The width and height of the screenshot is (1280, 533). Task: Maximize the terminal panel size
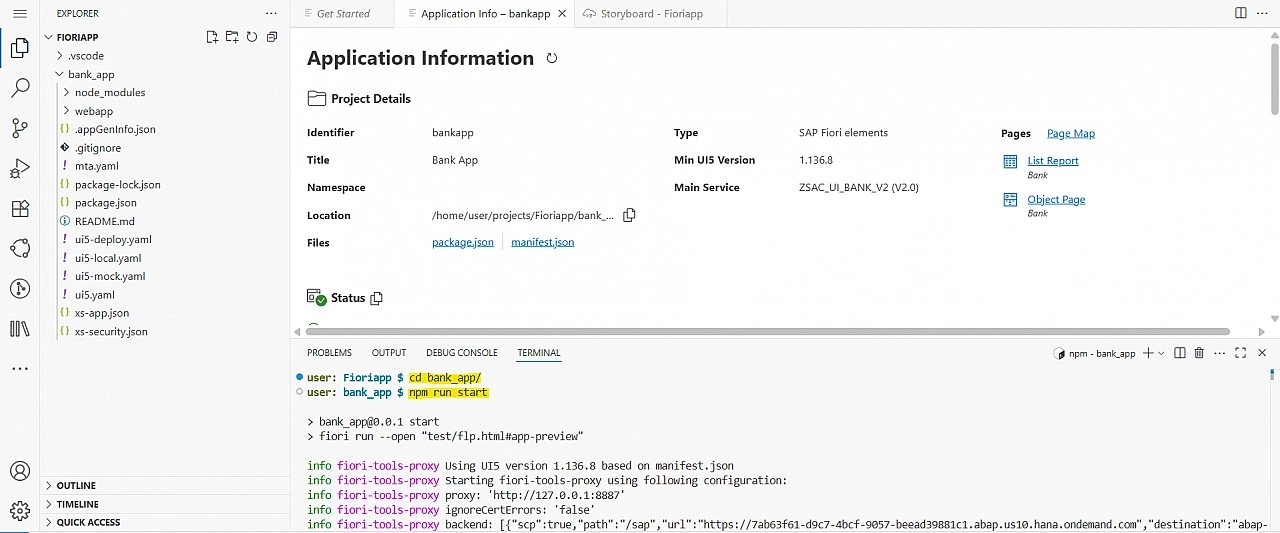1240,353
